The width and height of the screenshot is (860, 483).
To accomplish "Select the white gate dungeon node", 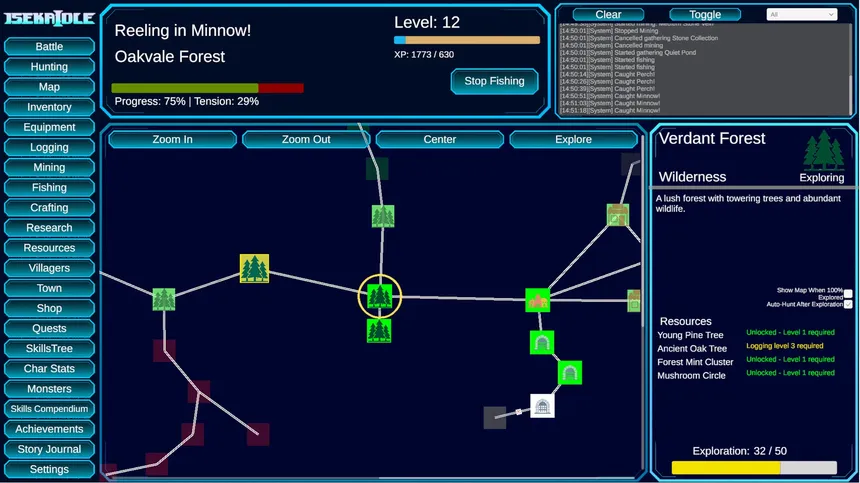I will pyautogui.click(x=542, y=405).
